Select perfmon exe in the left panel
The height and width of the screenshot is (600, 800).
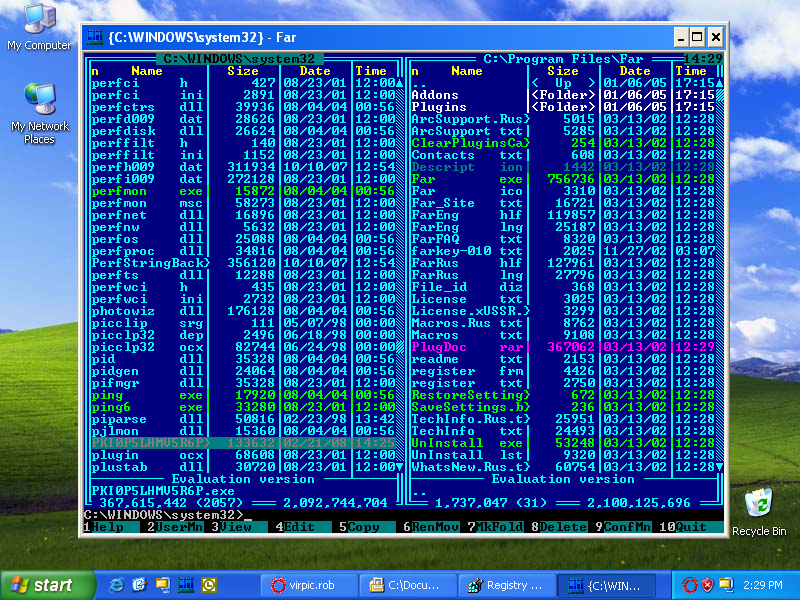click(243, 191)
